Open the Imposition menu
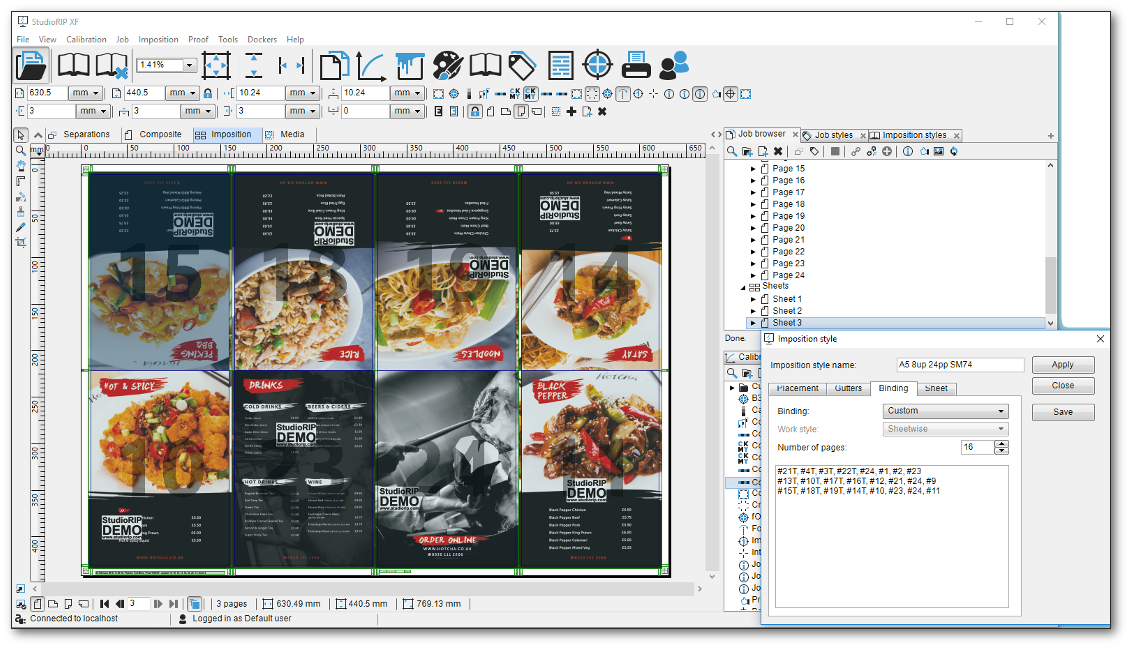 pos(156,39)
